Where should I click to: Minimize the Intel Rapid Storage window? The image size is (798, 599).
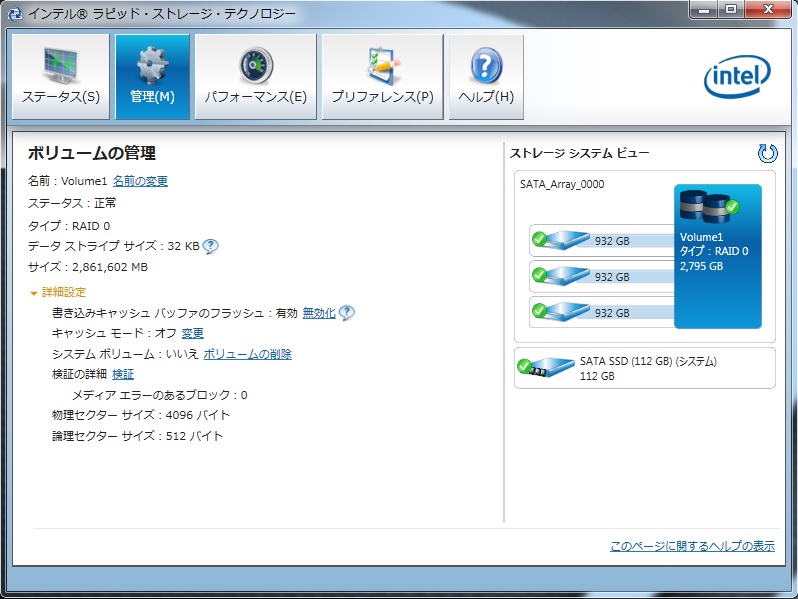[704, 9]
